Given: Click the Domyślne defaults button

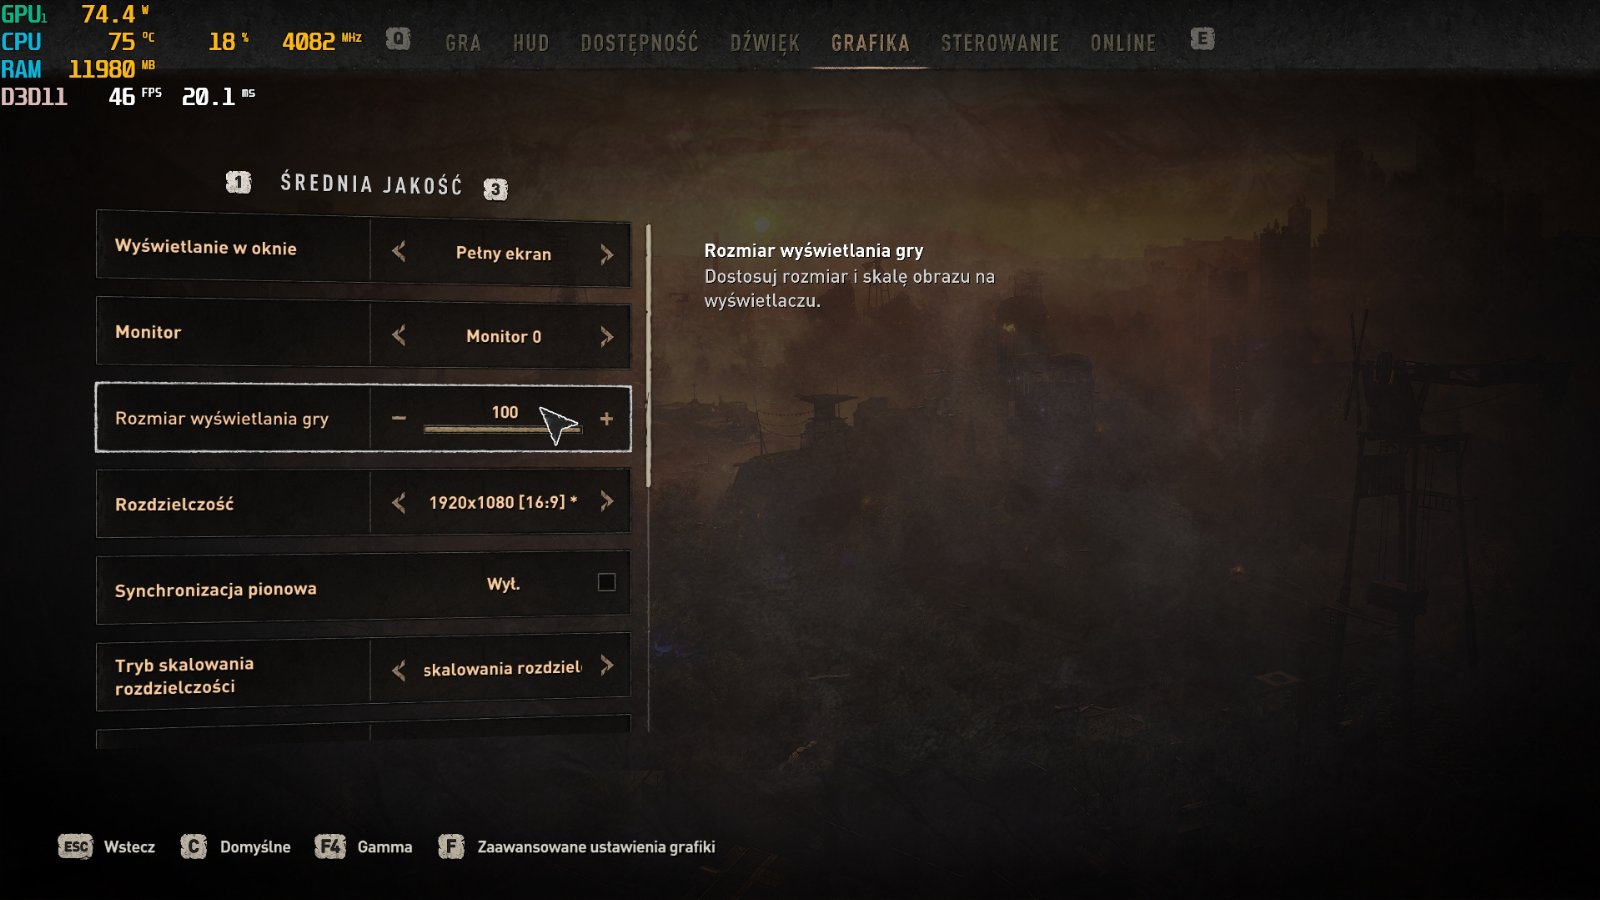Looking at the screenshot, I should (255, 847).
